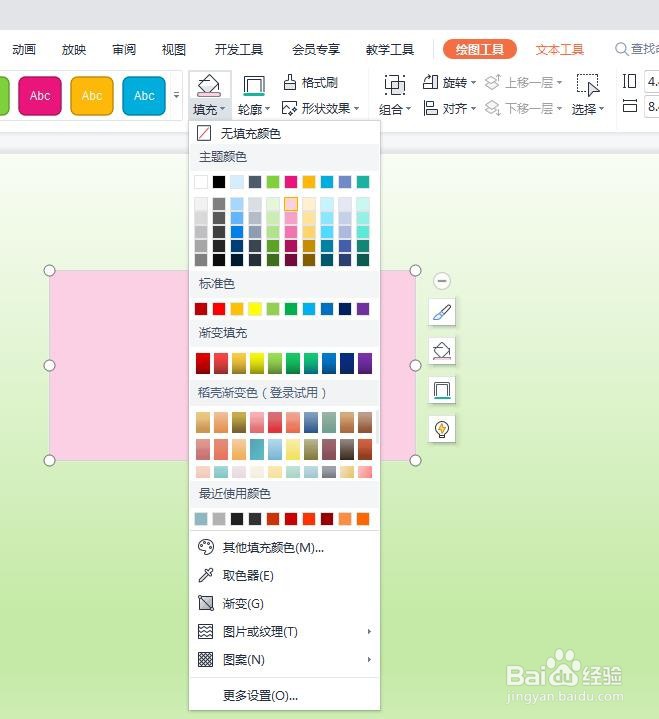Click the Shape Effects (形状效果) icon
This screenshot has height=719, width=659.
click(289, 109)
